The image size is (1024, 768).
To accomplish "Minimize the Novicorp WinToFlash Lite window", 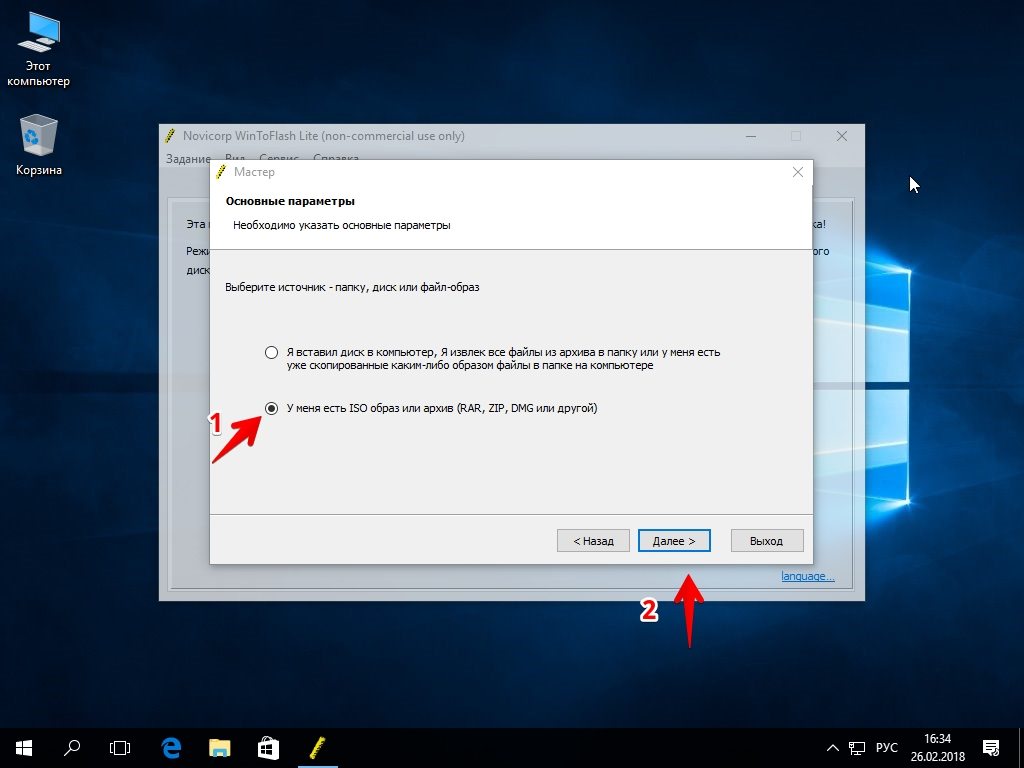I will pyautogui.click(x=751, y=136).
